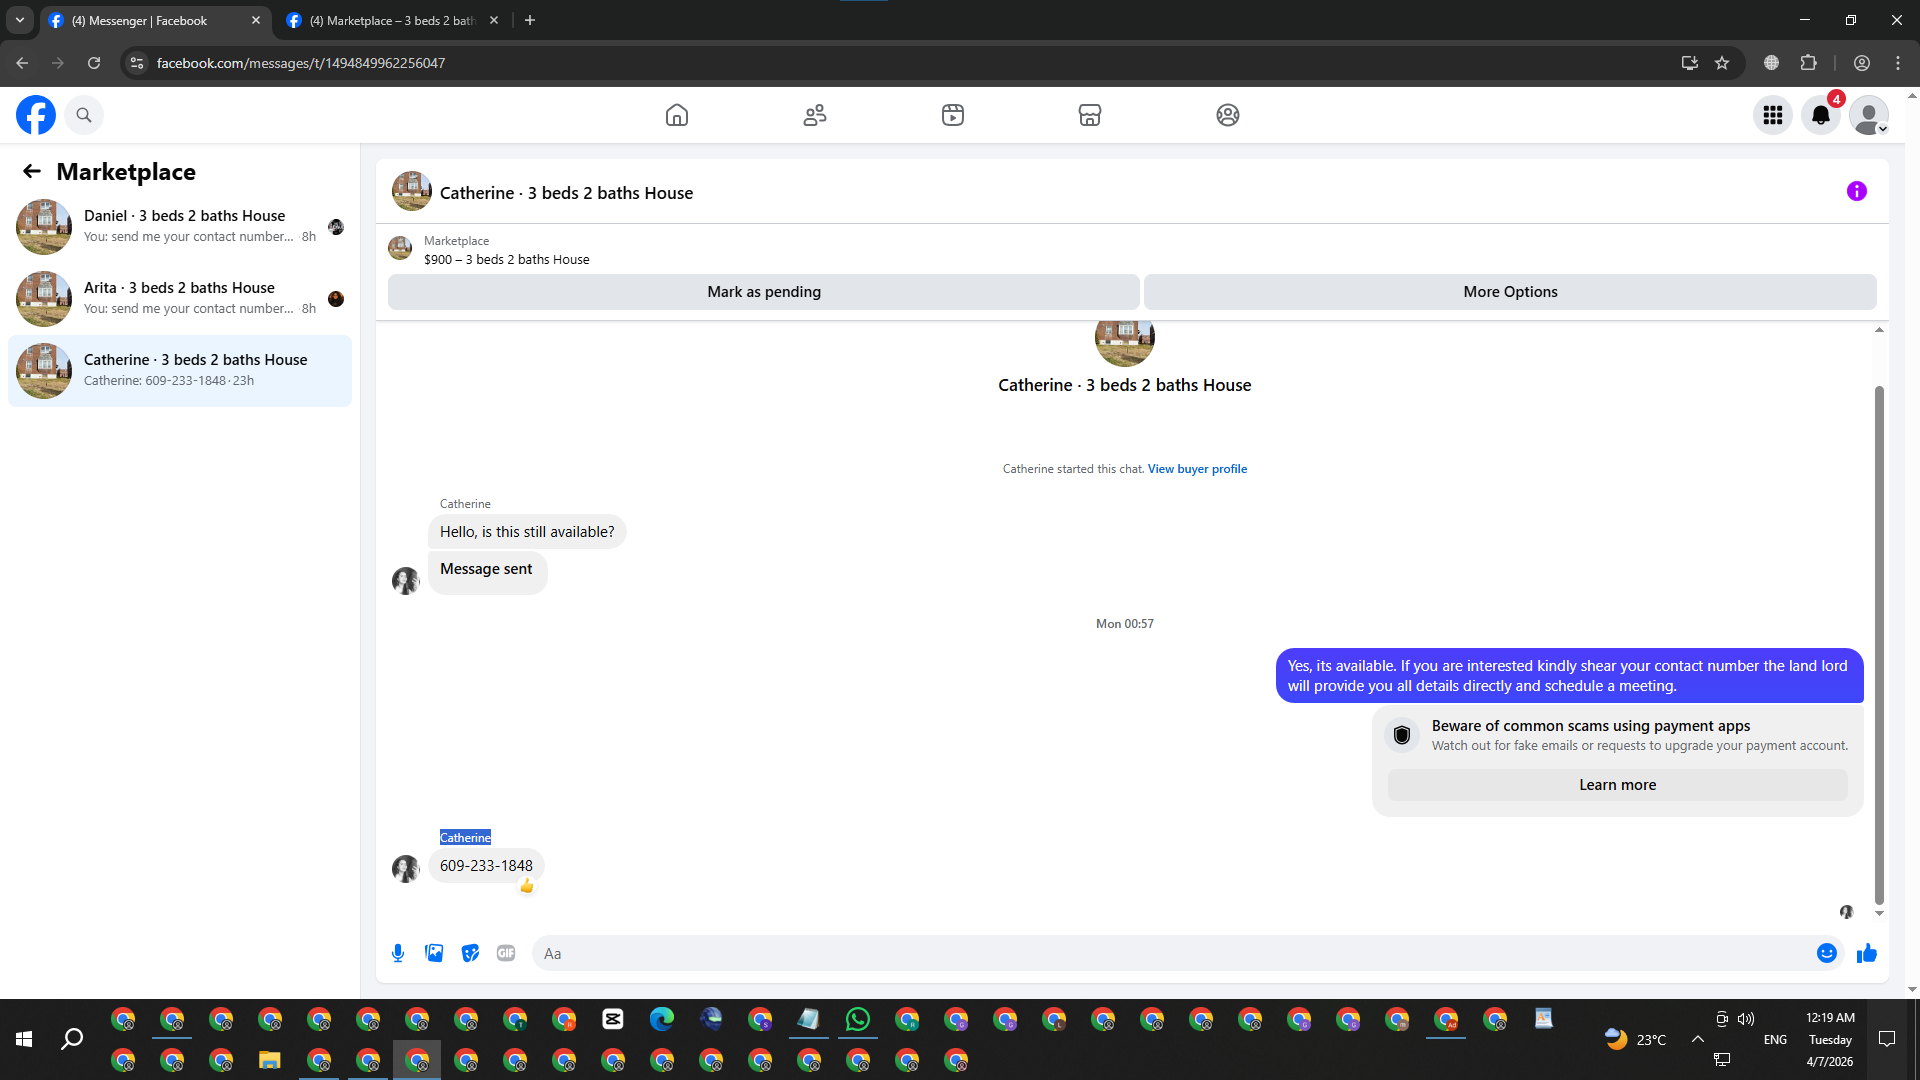Open the Chrome three-dot menu
The image size is (1920, 1080).
tap(1898, 63)
